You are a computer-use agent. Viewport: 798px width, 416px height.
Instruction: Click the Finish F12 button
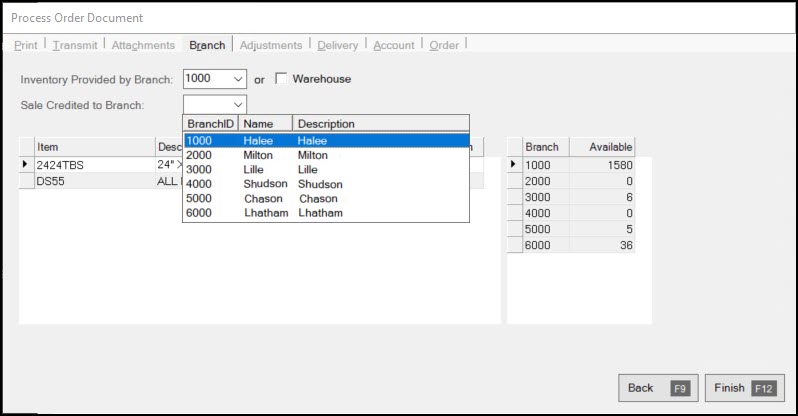point(738,387)
